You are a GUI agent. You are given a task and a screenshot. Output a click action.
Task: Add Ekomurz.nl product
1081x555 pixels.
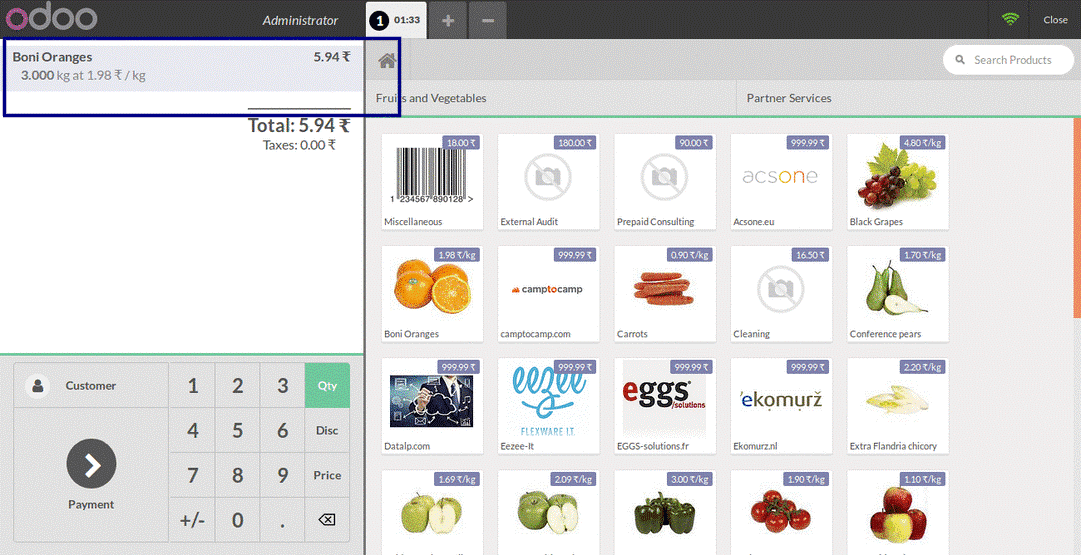[781, 406]
